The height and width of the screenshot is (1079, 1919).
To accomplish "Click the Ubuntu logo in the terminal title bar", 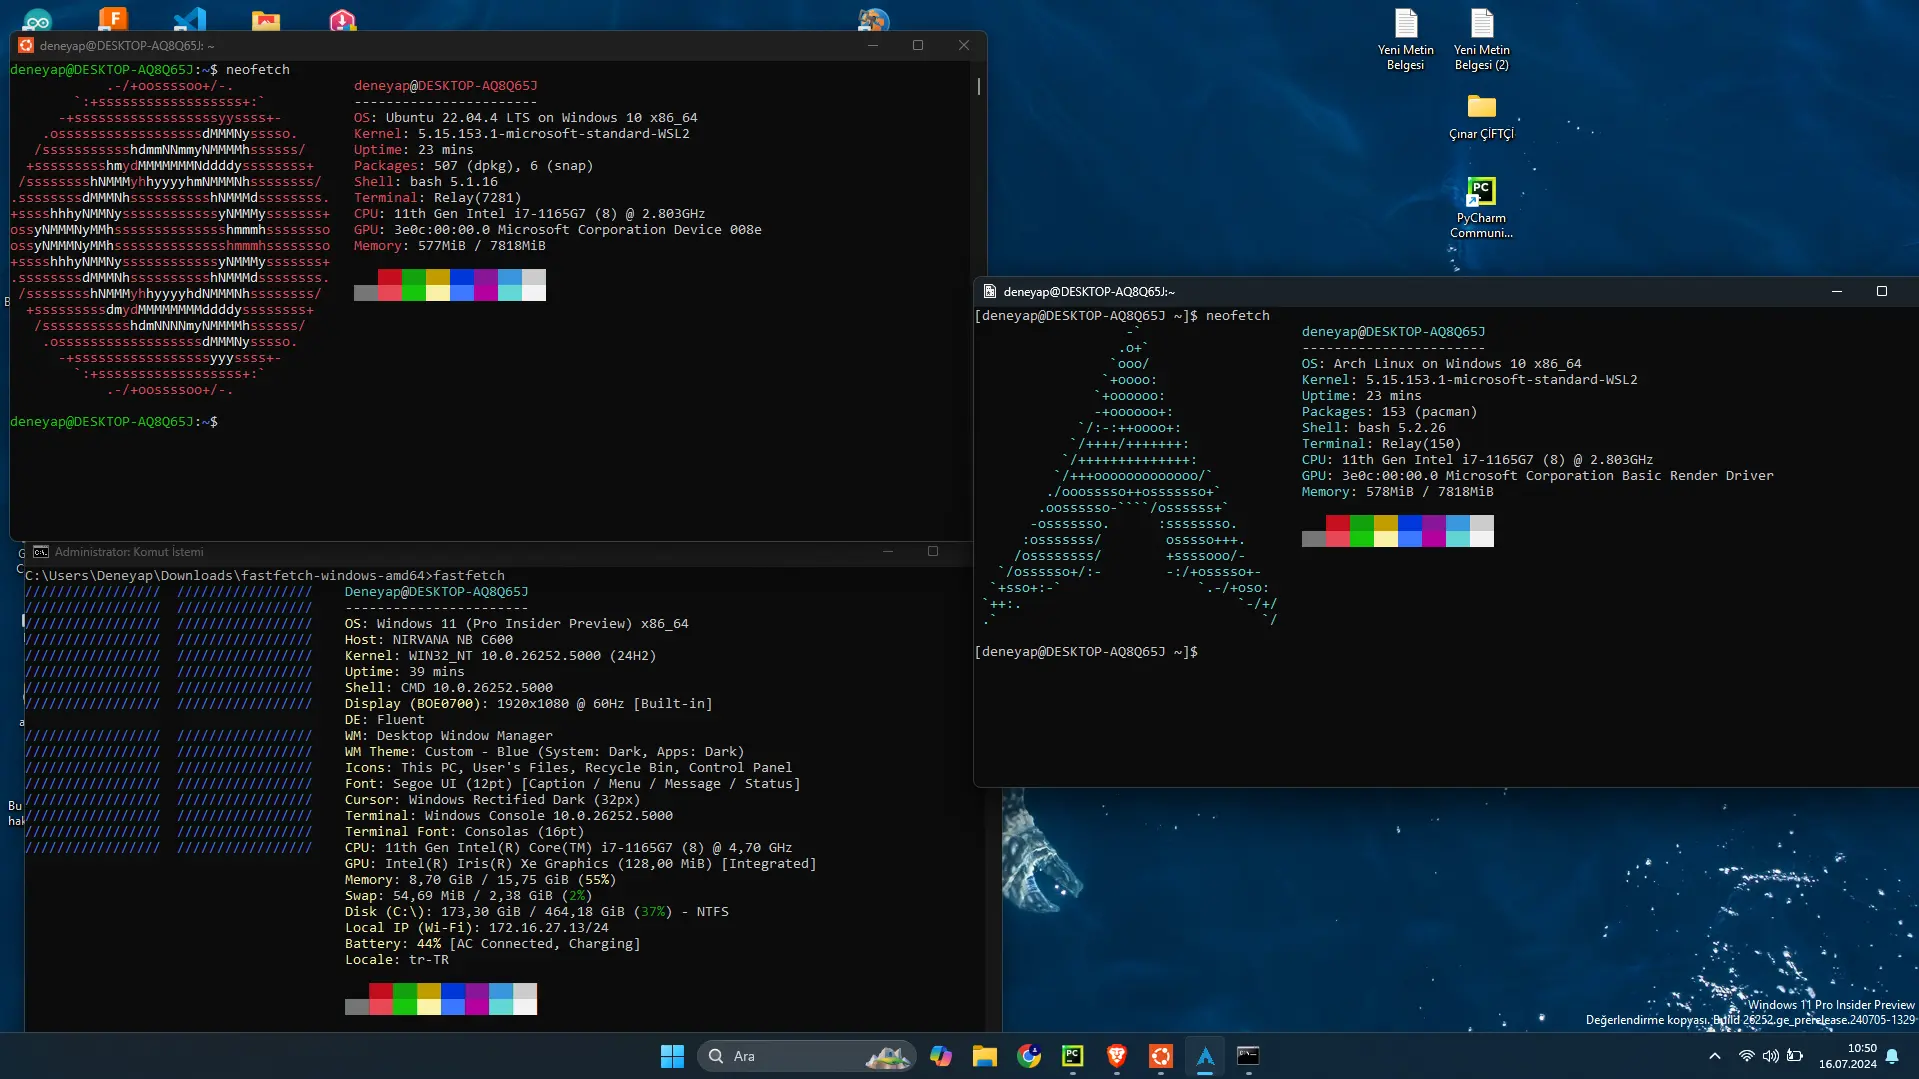I will click(x=26, y=45).
